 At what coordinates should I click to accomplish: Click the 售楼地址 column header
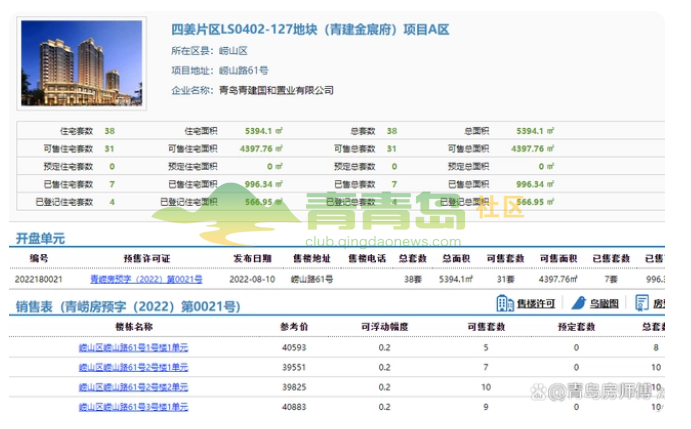[x=312, y=259]
